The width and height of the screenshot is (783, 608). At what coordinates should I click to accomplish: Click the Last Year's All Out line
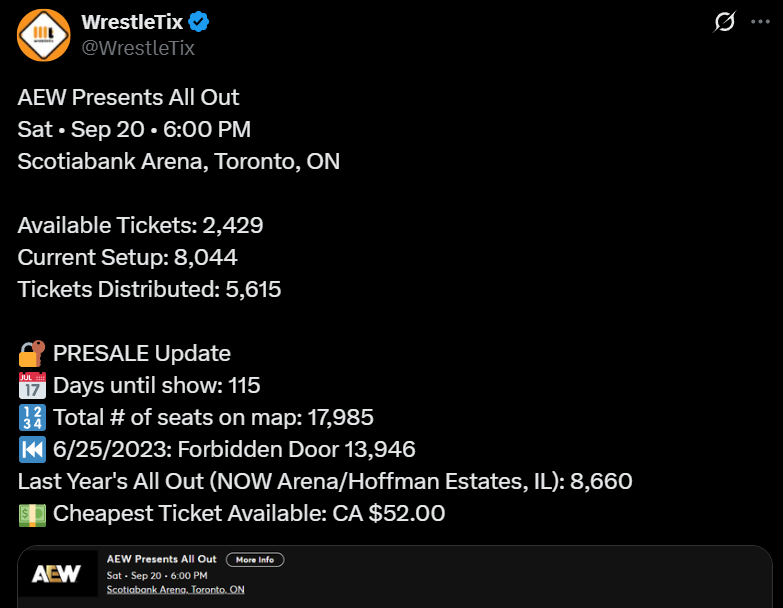coord(324,481)
